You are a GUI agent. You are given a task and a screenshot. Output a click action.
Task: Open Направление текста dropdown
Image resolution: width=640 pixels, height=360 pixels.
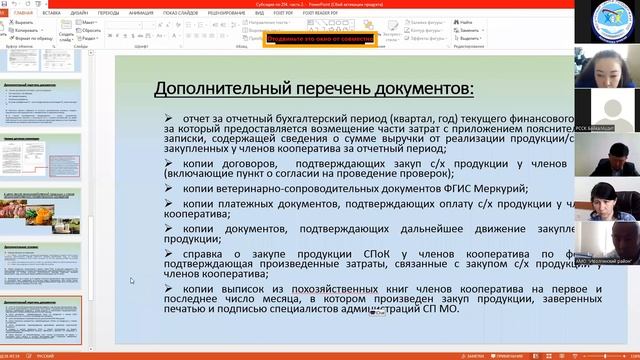point(267,22)
